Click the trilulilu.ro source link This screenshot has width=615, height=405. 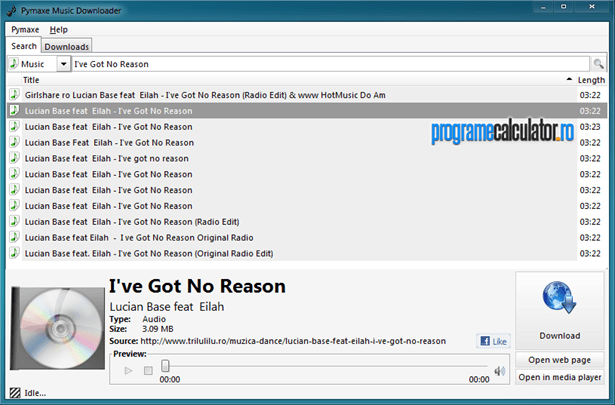(x=293, y=341)
